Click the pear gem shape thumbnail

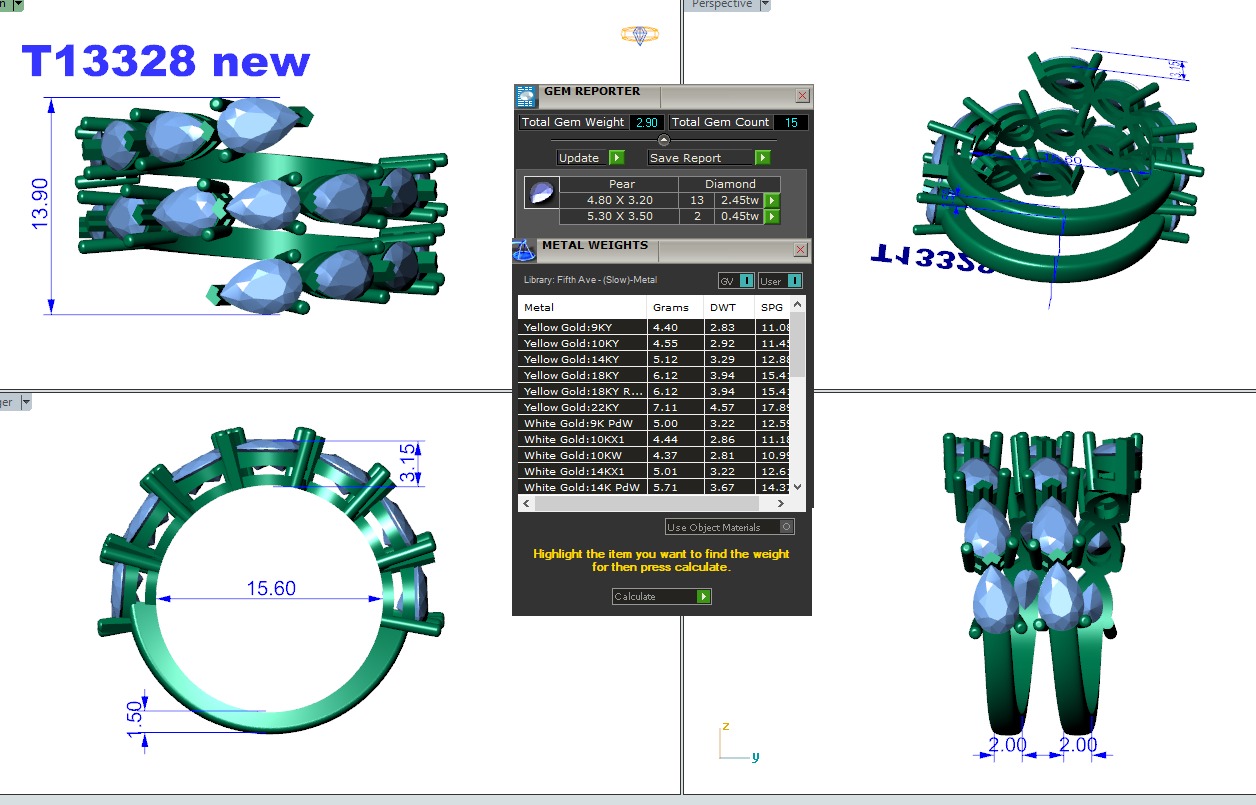click(x=542, y=193)
